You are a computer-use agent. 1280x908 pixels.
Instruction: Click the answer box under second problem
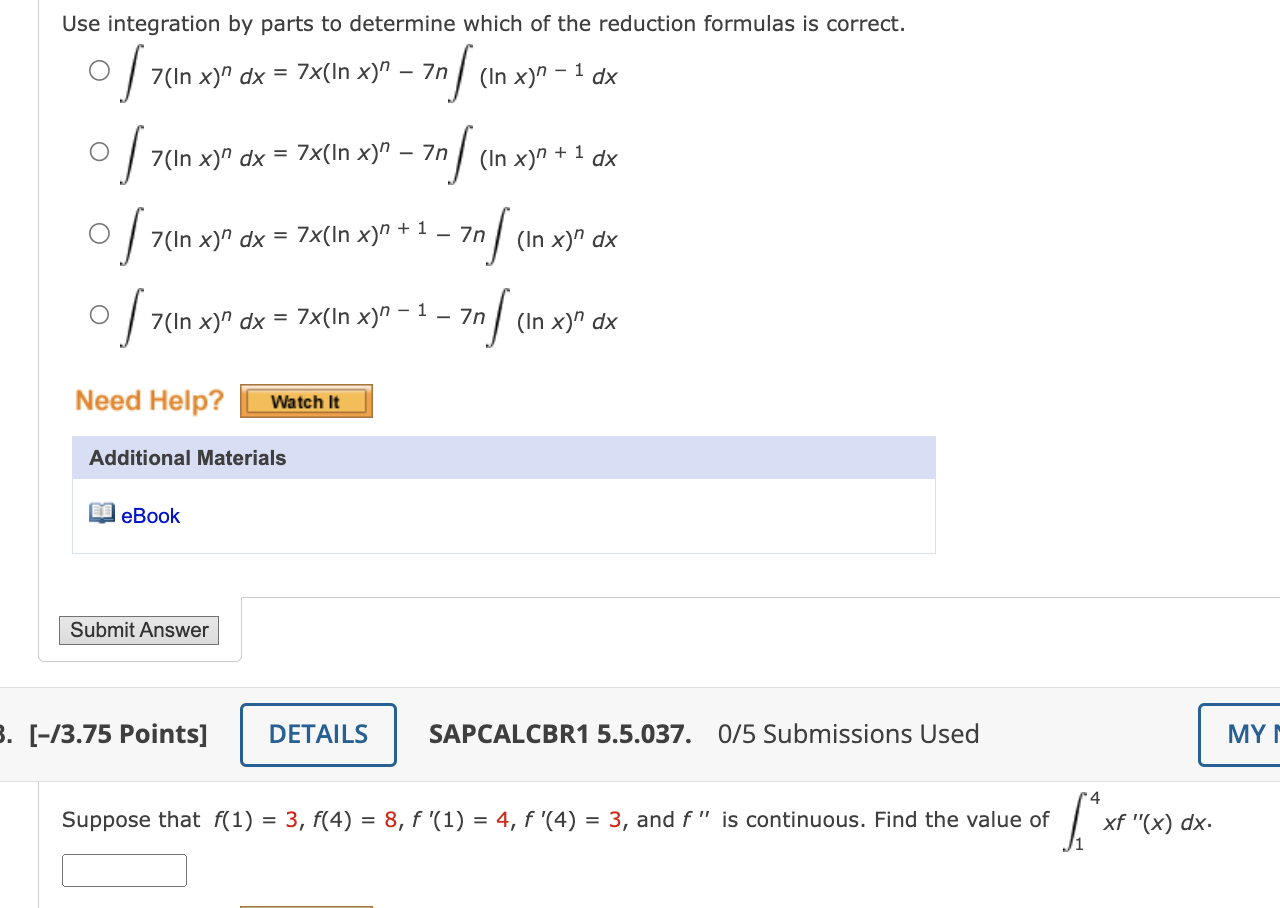124,869
